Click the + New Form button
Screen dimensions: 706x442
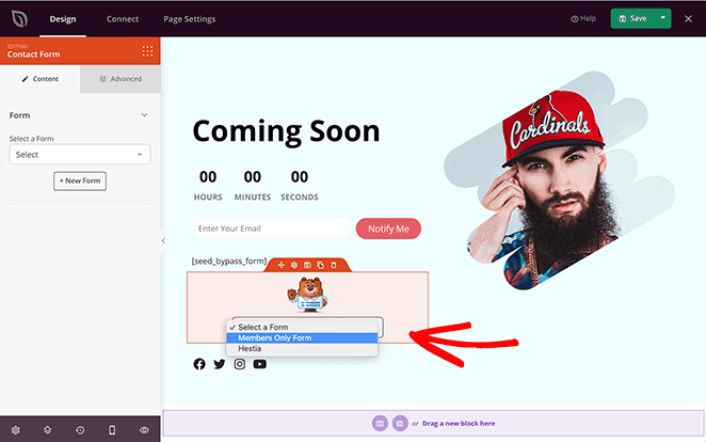tap(80, 181)
